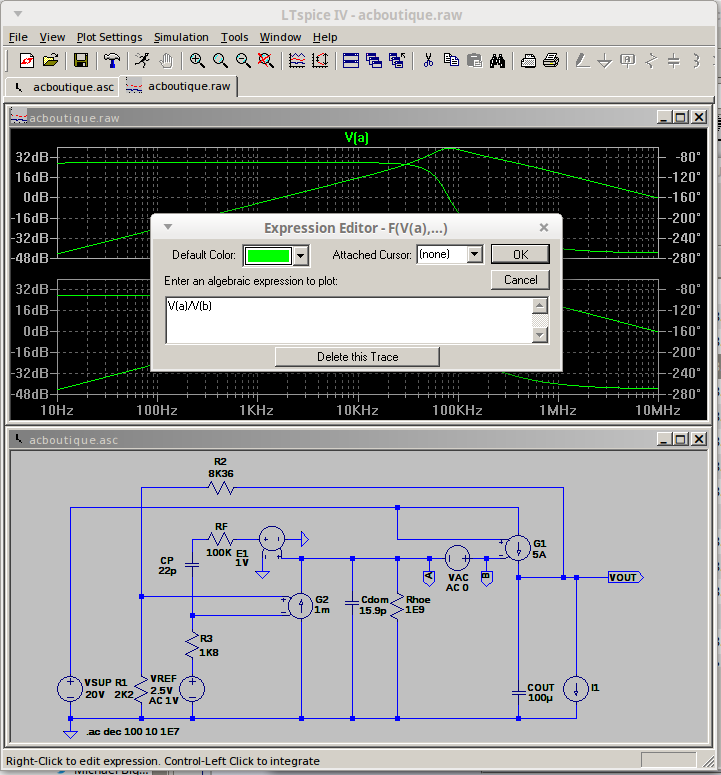
Task: Click OK in Expression Editor
Action: click(520, 255)
